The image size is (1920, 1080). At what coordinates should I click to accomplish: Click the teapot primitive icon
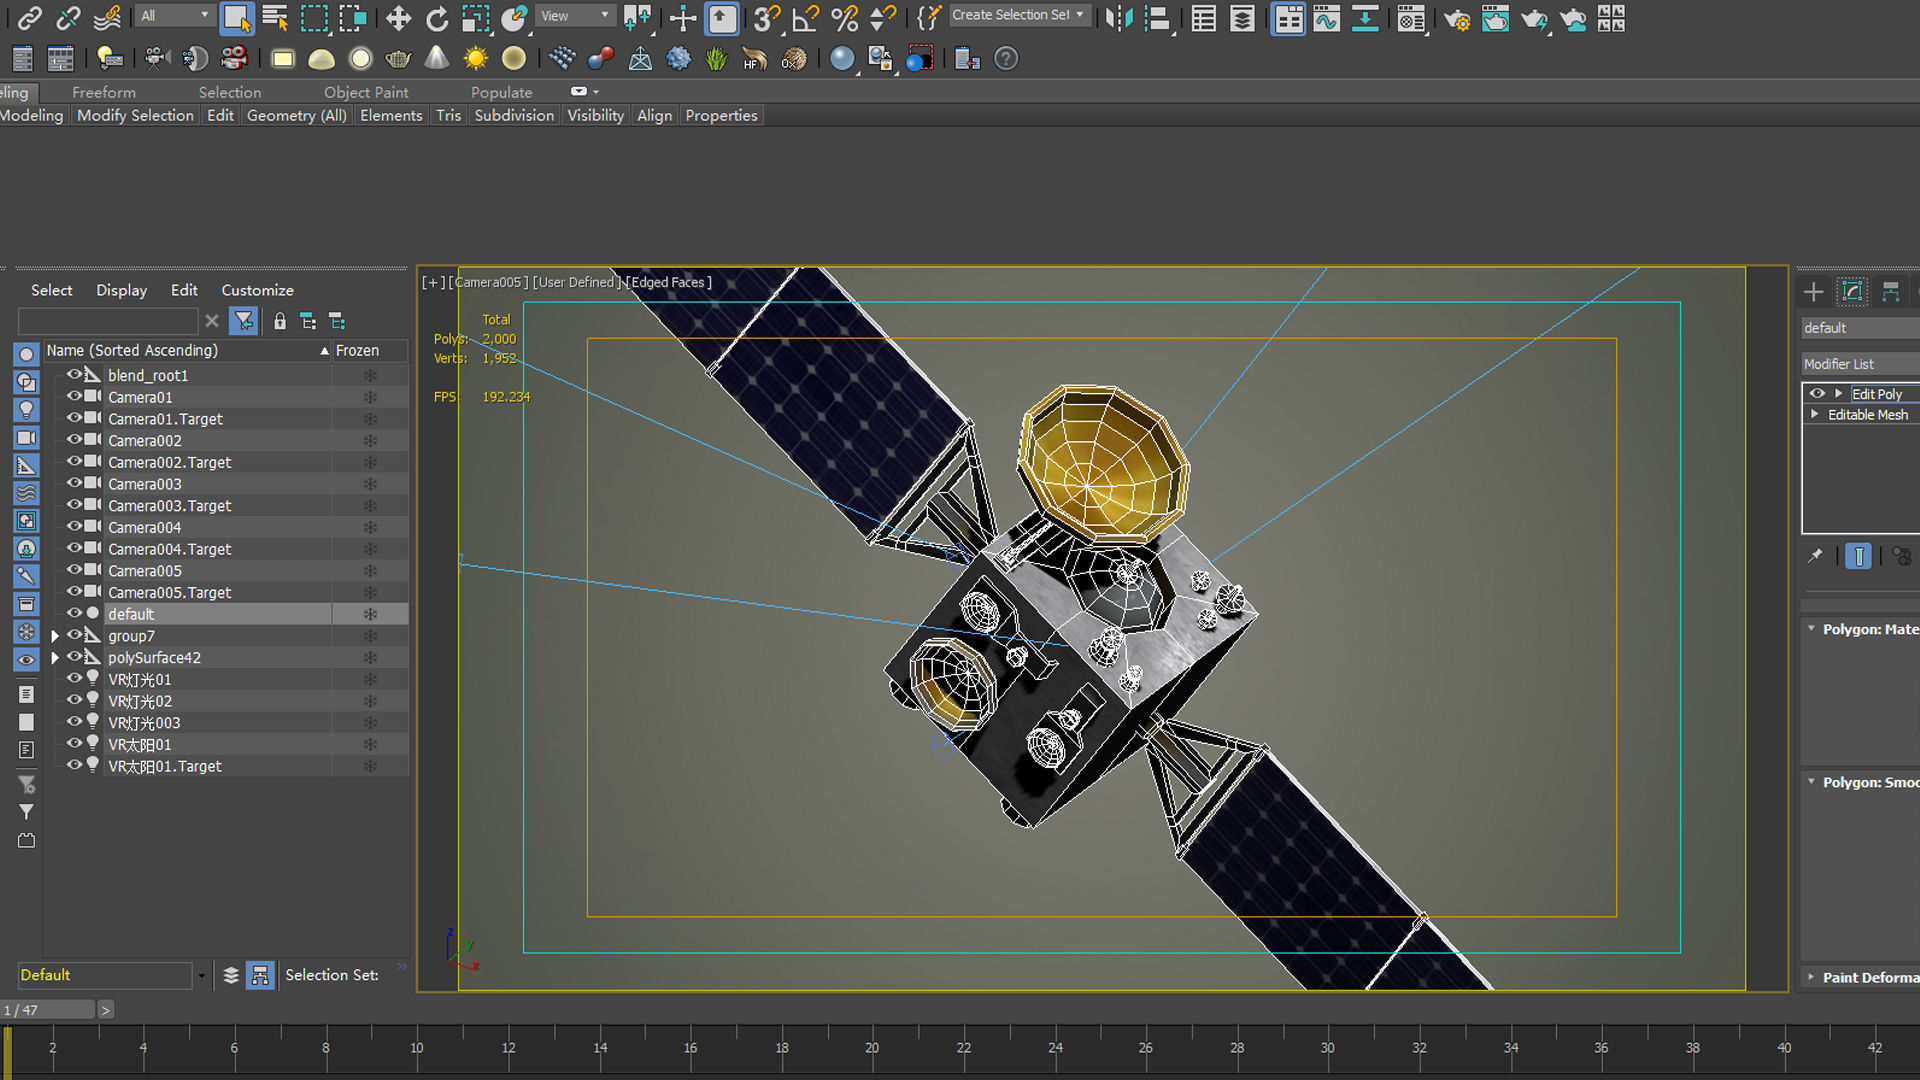(x=398, y=59)
